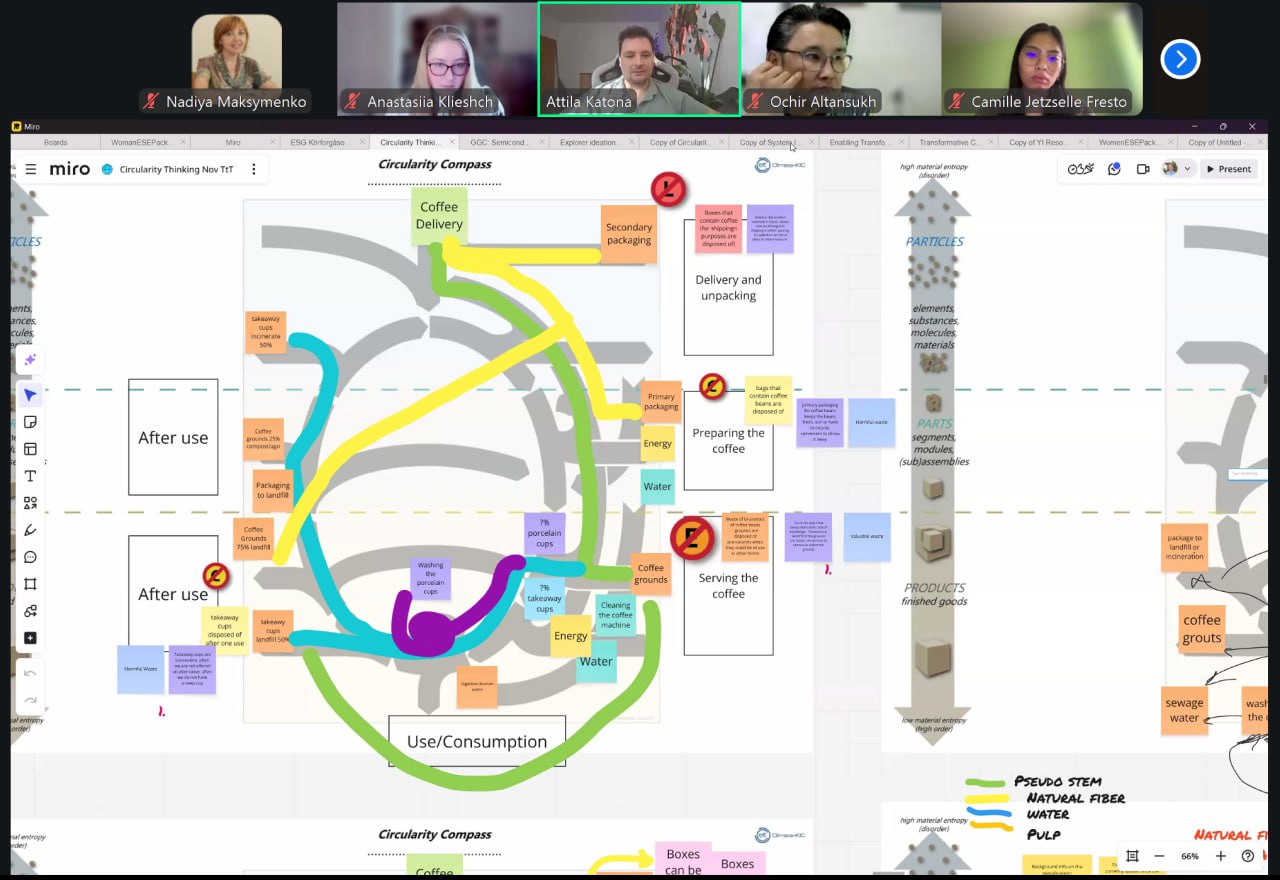
Task: Select the Pen drawing tool
Action: (x=30, y=530)
